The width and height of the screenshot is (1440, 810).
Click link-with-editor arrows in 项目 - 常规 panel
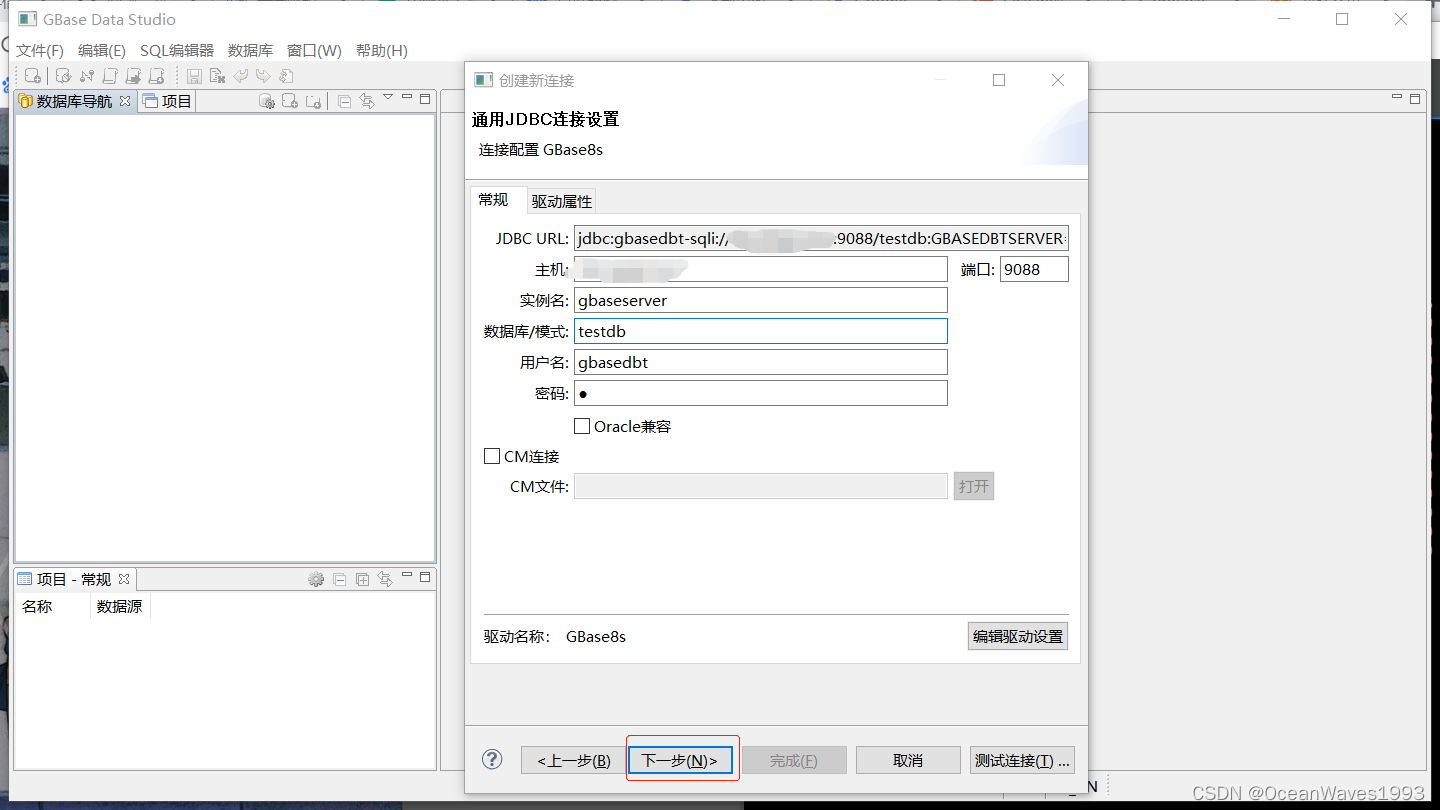point(385,579)
